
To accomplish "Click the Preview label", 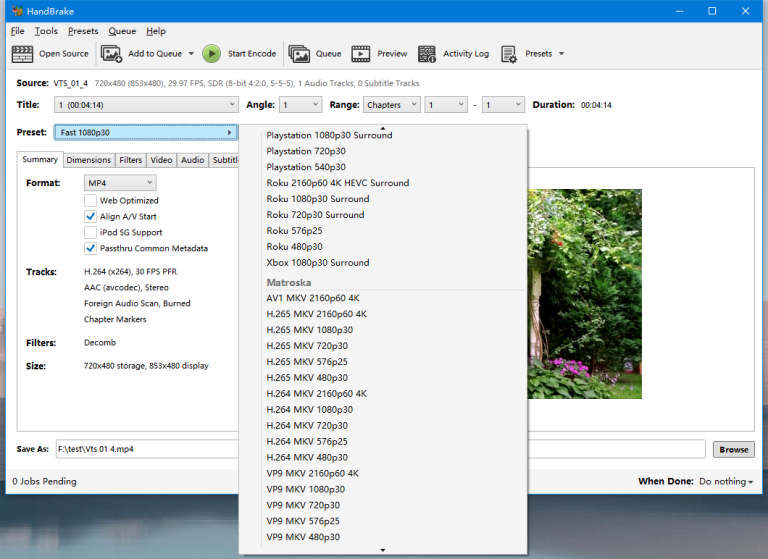I will (x=392, y=54).
